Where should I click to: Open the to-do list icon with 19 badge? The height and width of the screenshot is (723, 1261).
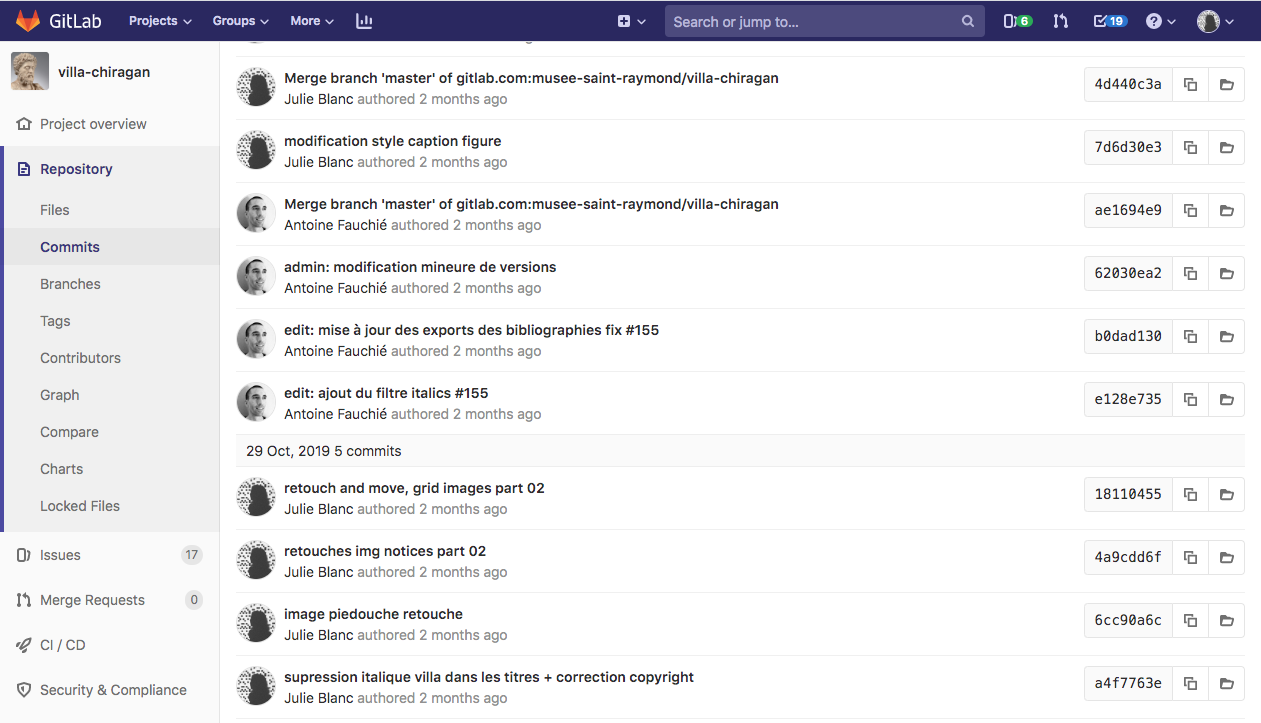tap(1110, 21)
